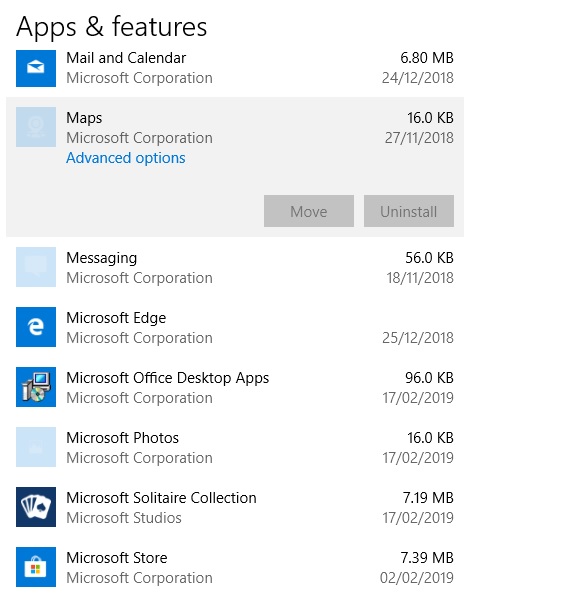Image resolution: width=578 pixels, height=596 pixels.
Task: Click the 7.39 MB size value
Action: point(427,558)
